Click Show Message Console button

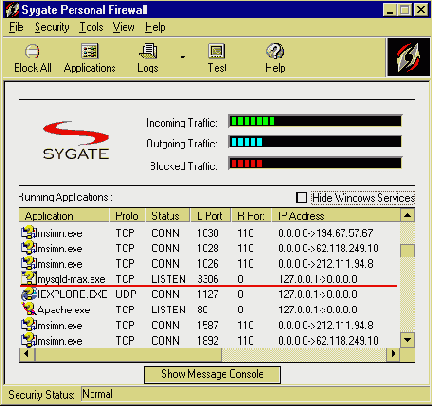tap(212, 375)
